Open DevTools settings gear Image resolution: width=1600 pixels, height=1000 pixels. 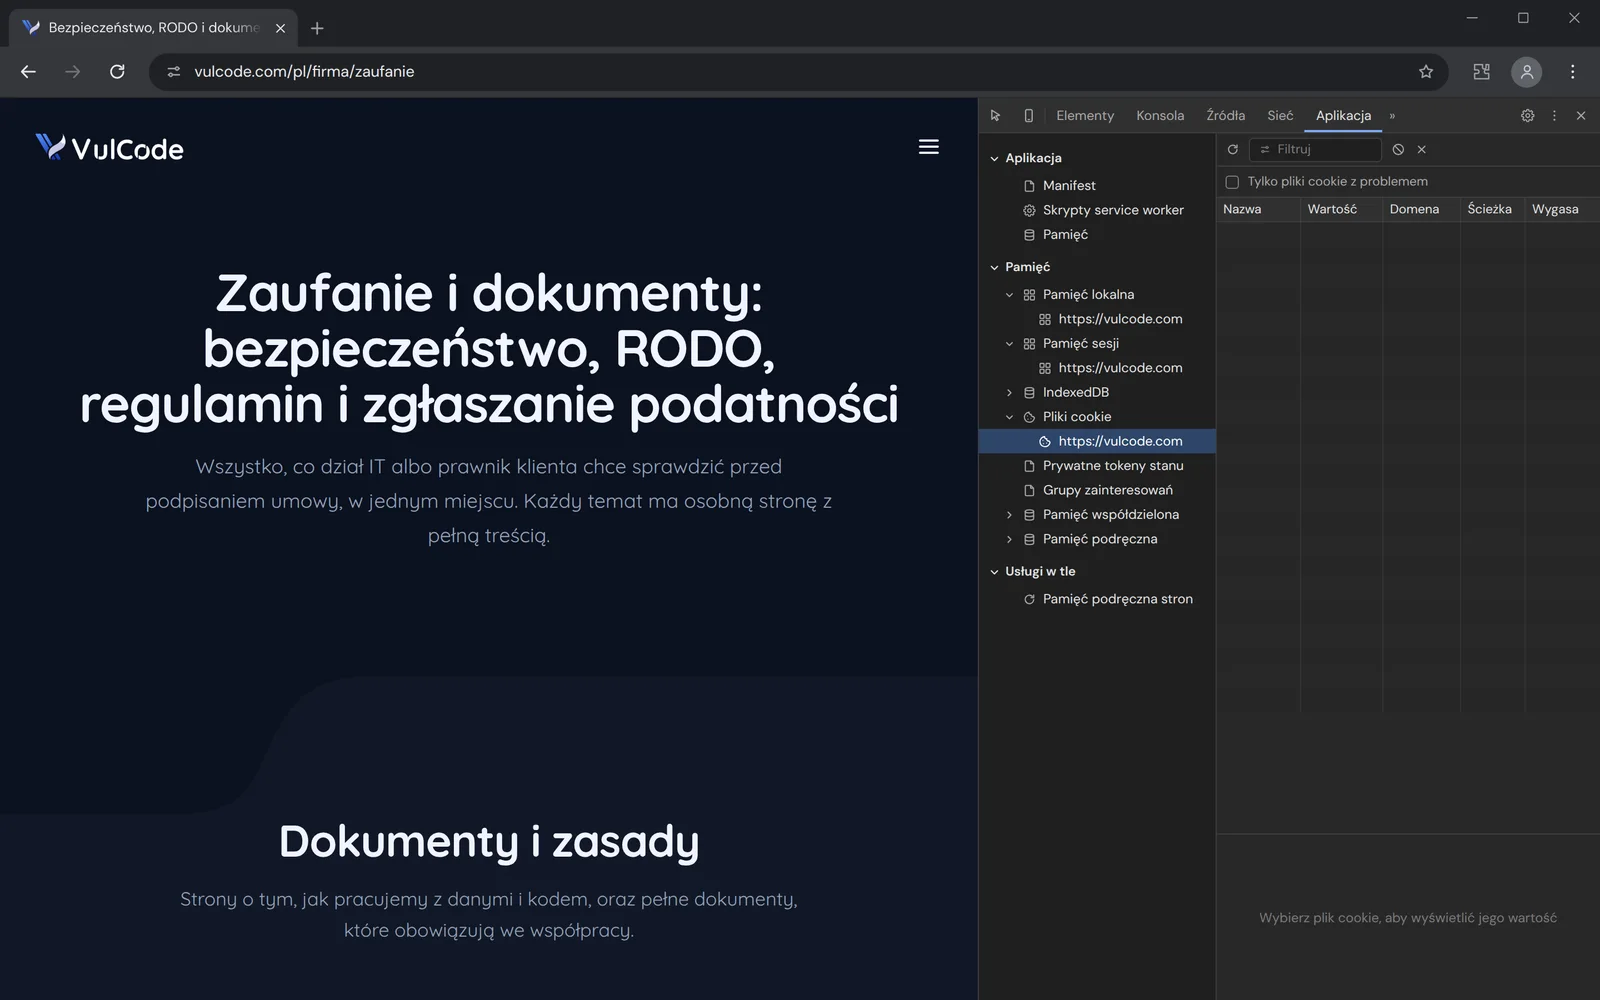click(1527, 116)
